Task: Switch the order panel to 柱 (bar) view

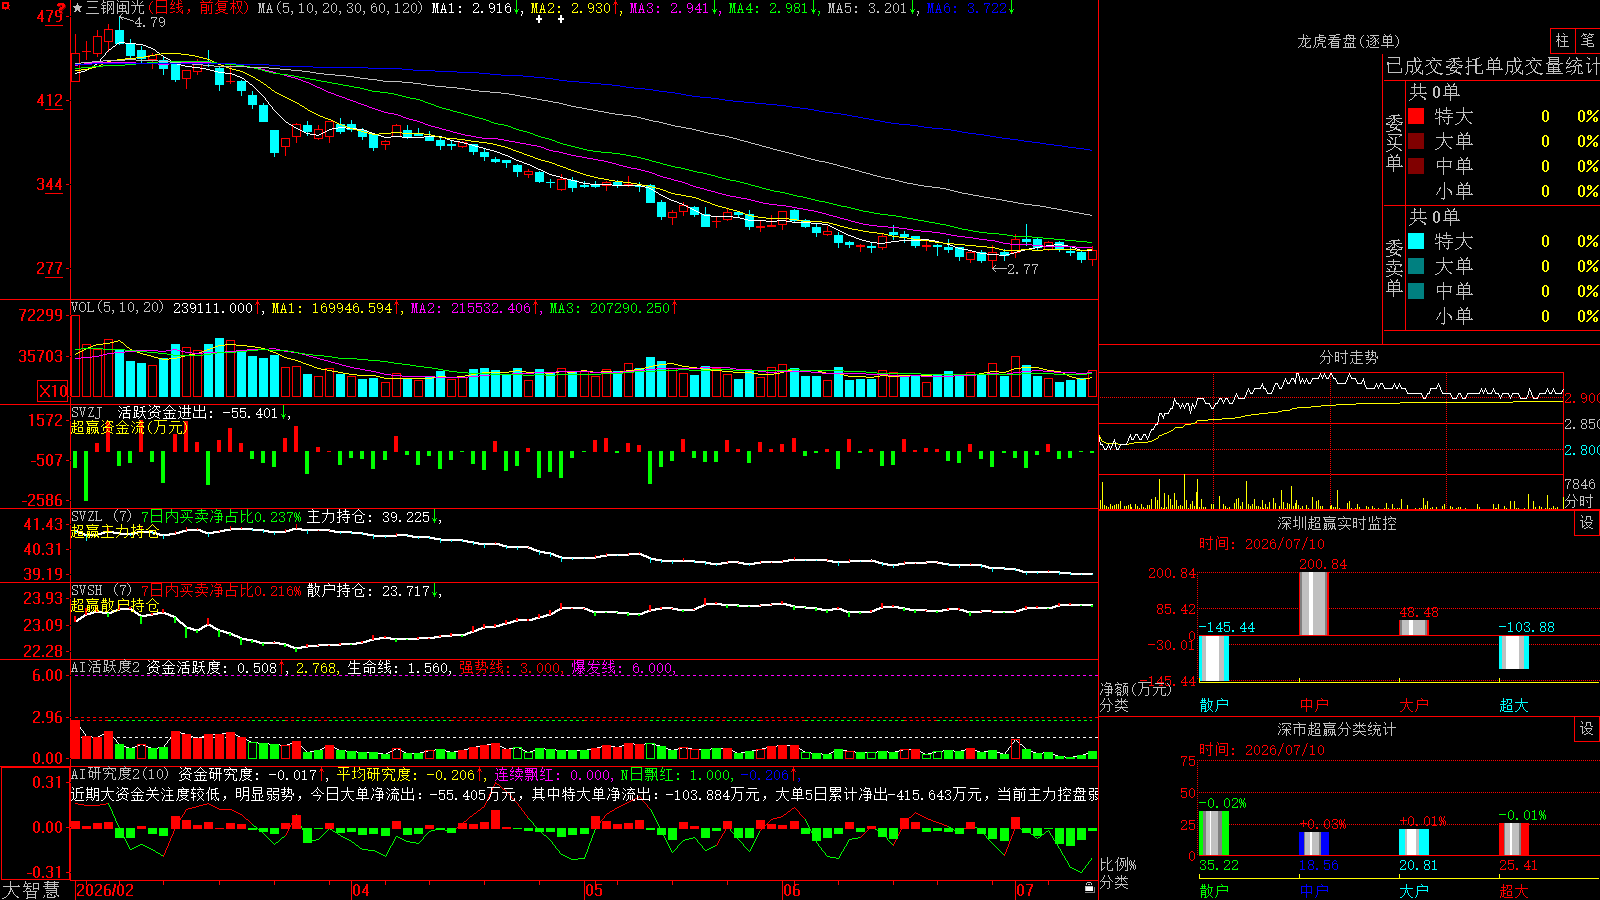Action: tap(1562, 40)
